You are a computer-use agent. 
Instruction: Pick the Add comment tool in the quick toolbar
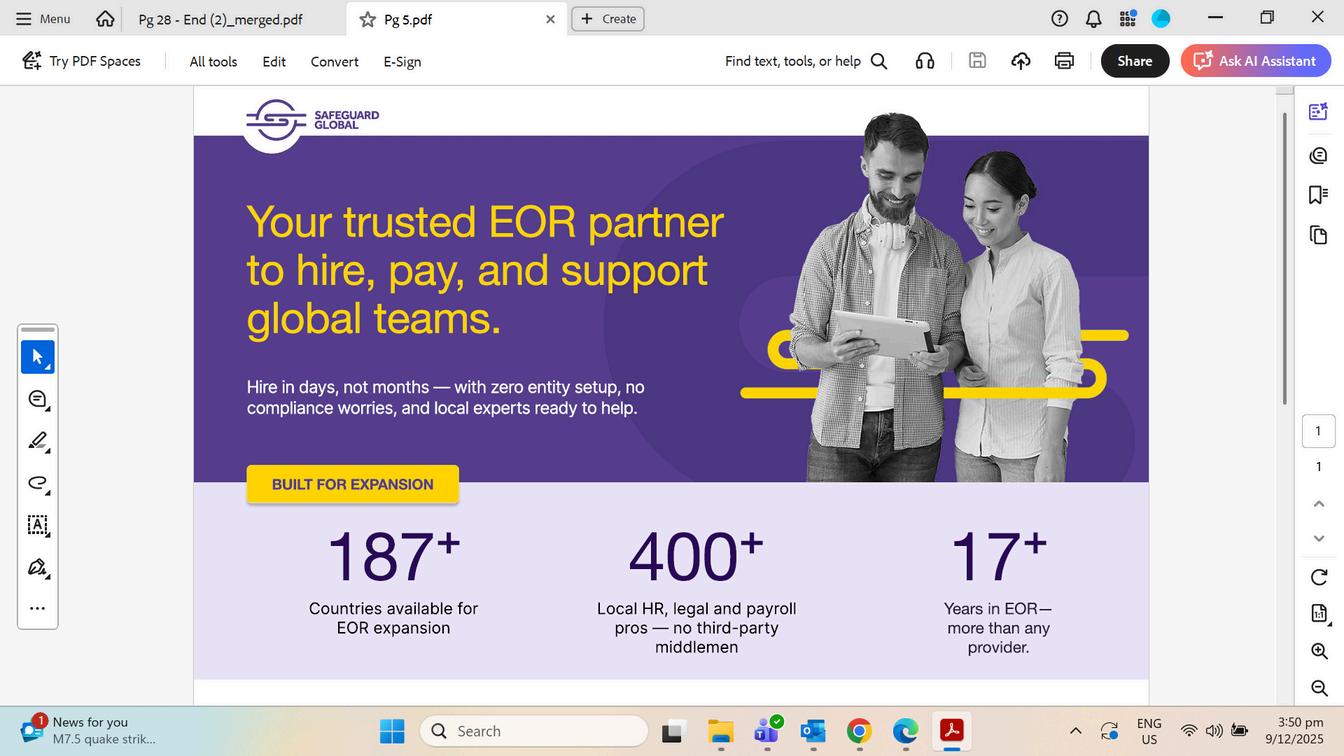38,399
